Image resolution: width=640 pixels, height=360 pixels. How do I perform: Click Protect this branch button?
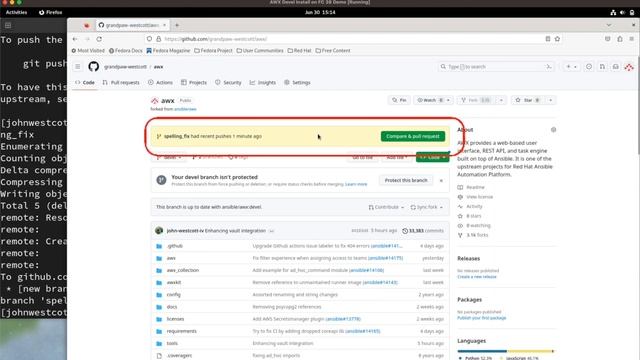click(x=406, y=180)
